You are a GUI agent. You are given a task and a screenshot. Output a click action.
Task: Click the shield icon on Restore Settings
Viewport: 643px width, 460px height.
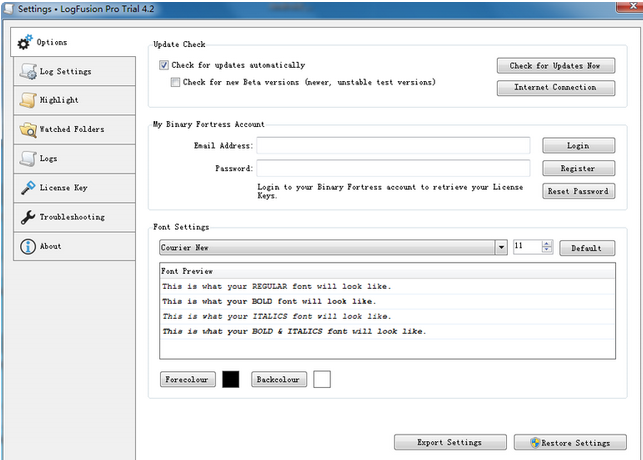pyautogui.click(x=535, y=442)
